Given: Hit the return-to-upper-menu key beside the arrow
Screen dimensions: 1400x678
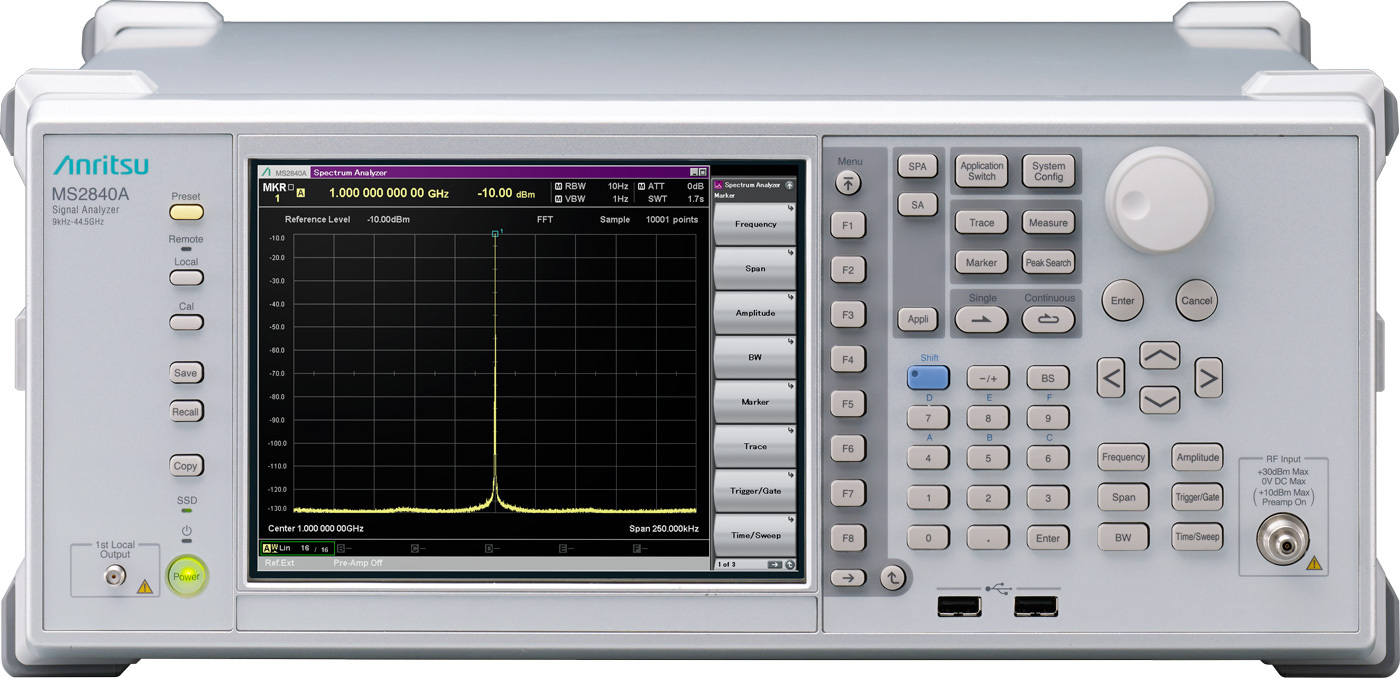Looking at the screenshot, I should 892,578.
